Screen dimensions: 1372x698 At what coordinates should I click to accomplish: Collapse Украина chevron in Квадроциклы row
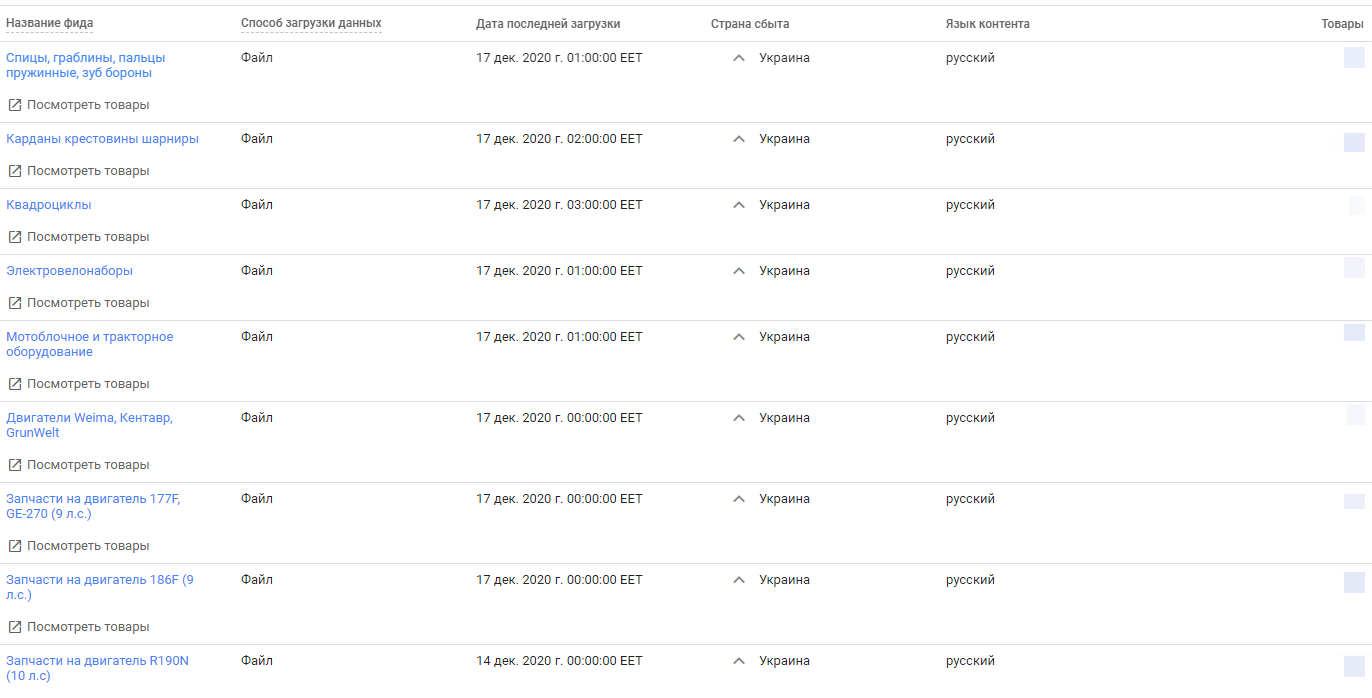[x=739, y=205]
